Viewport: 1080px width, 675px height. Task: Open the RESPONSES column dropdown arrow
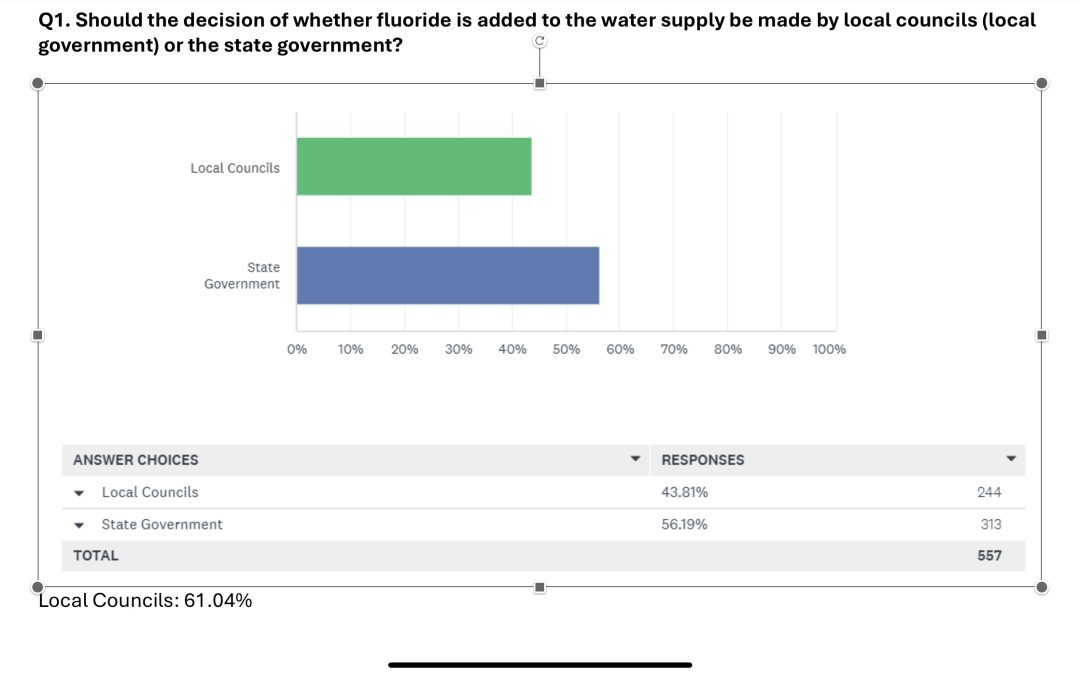click(x=1011, y=459)
